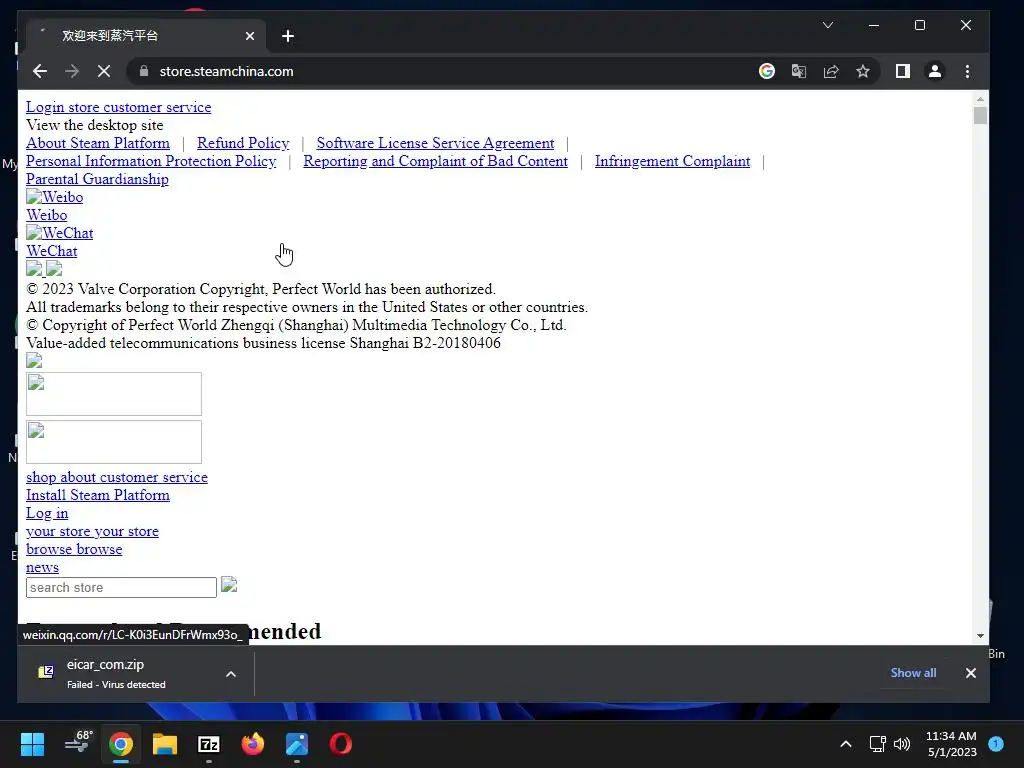
Task: Open the Refund Policy link
Action: [x=243, y=143]
